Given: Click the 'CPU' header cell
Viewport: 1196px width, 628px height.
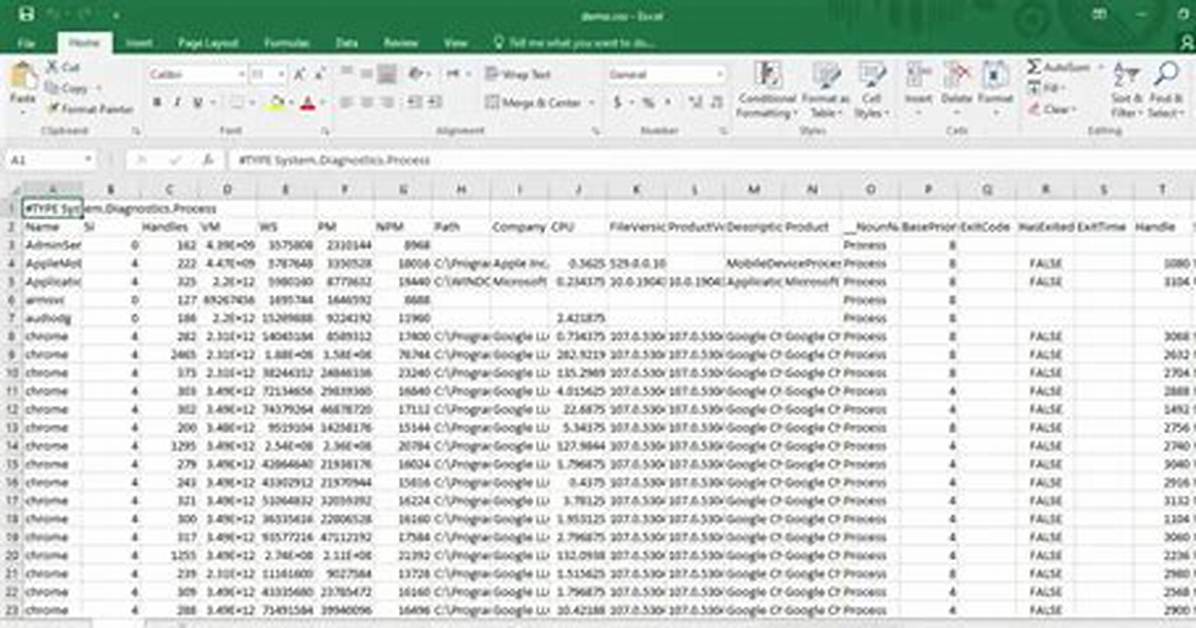Looking at the screenshot, I should click(578, 227).
